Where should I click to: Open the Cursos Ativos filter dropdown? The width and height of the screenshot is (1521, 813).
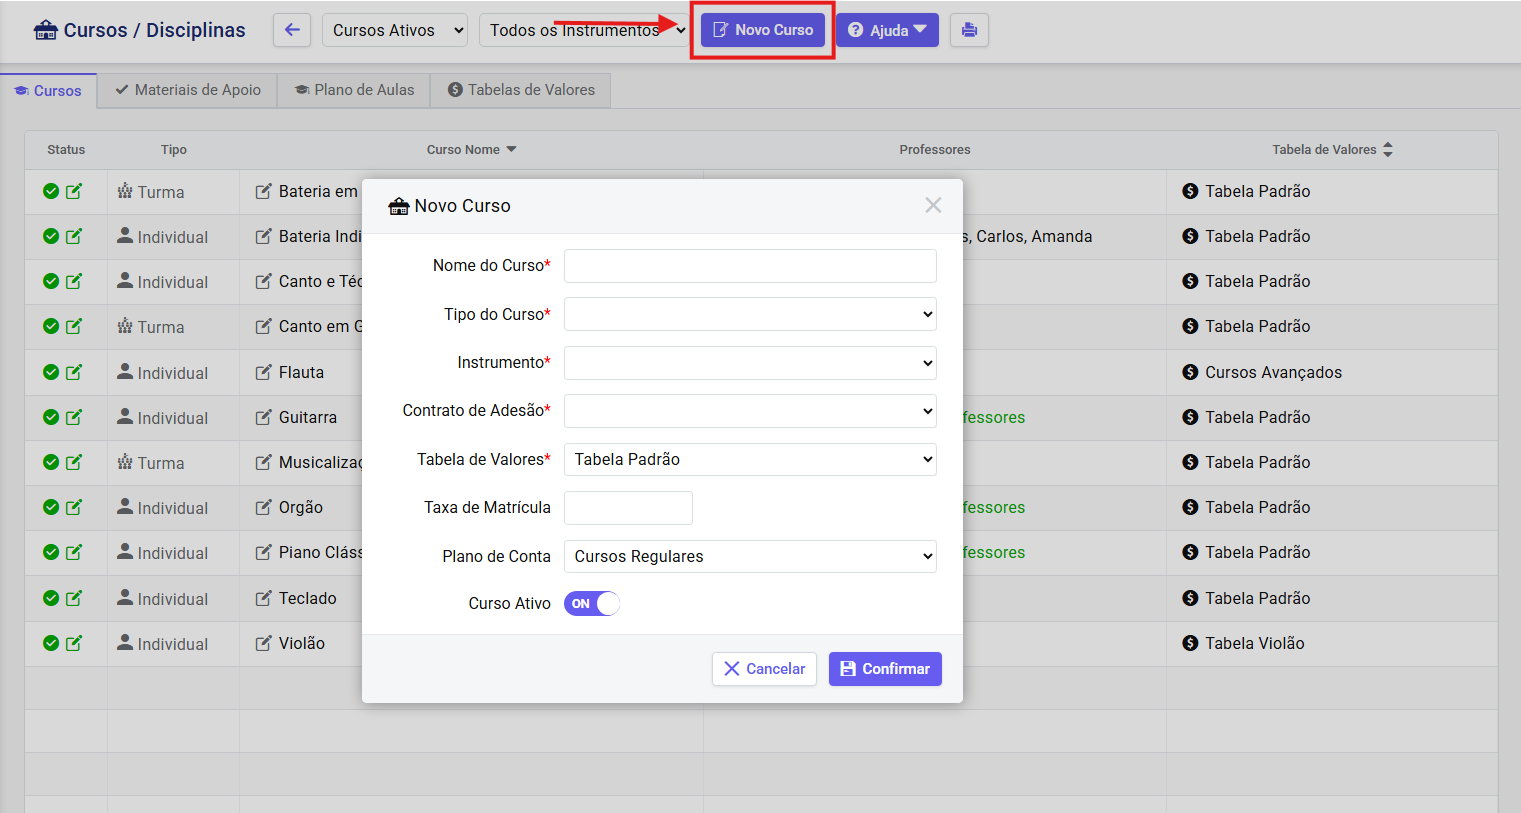(394, 30)
